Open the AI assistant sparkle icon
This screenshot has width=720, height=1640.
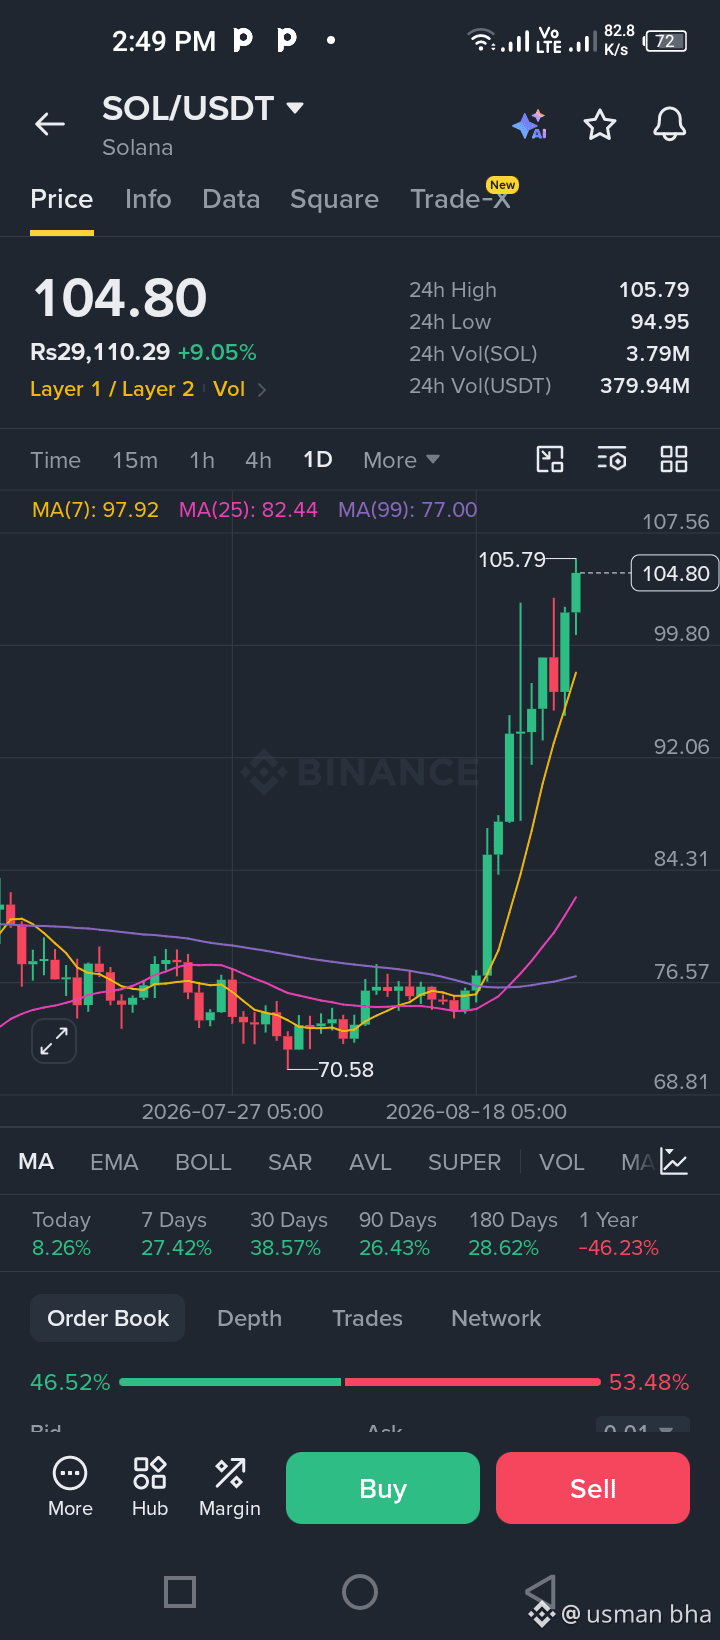pyautogui.click(x=529, y=125)
